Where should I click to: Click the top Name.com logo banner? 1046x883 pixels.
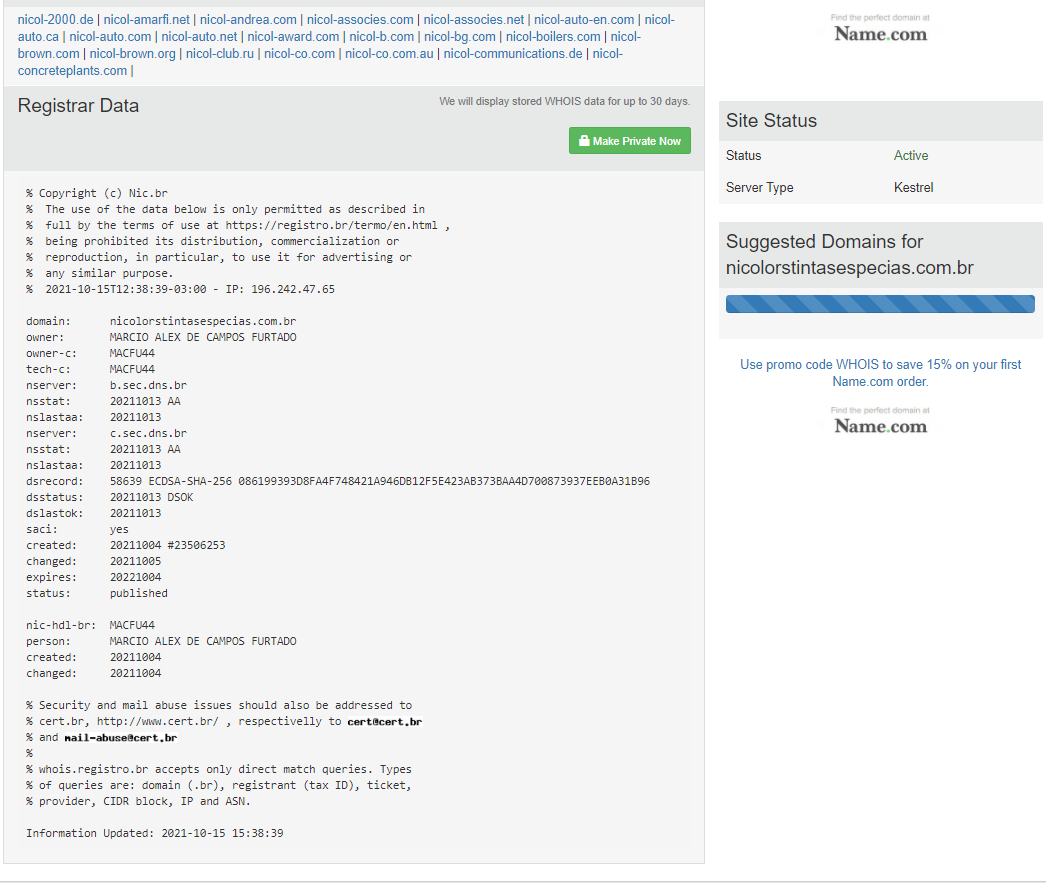tap(880, 29)
